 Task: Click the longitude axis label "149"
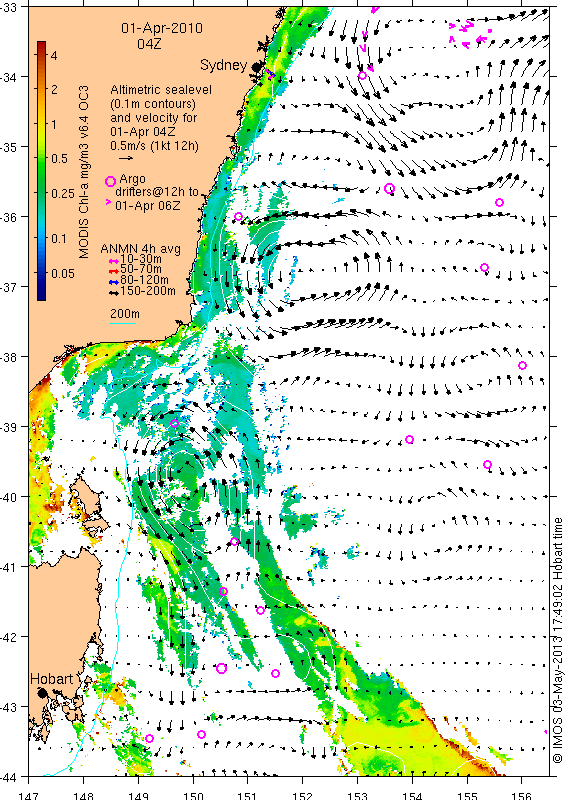pos(138,795)
